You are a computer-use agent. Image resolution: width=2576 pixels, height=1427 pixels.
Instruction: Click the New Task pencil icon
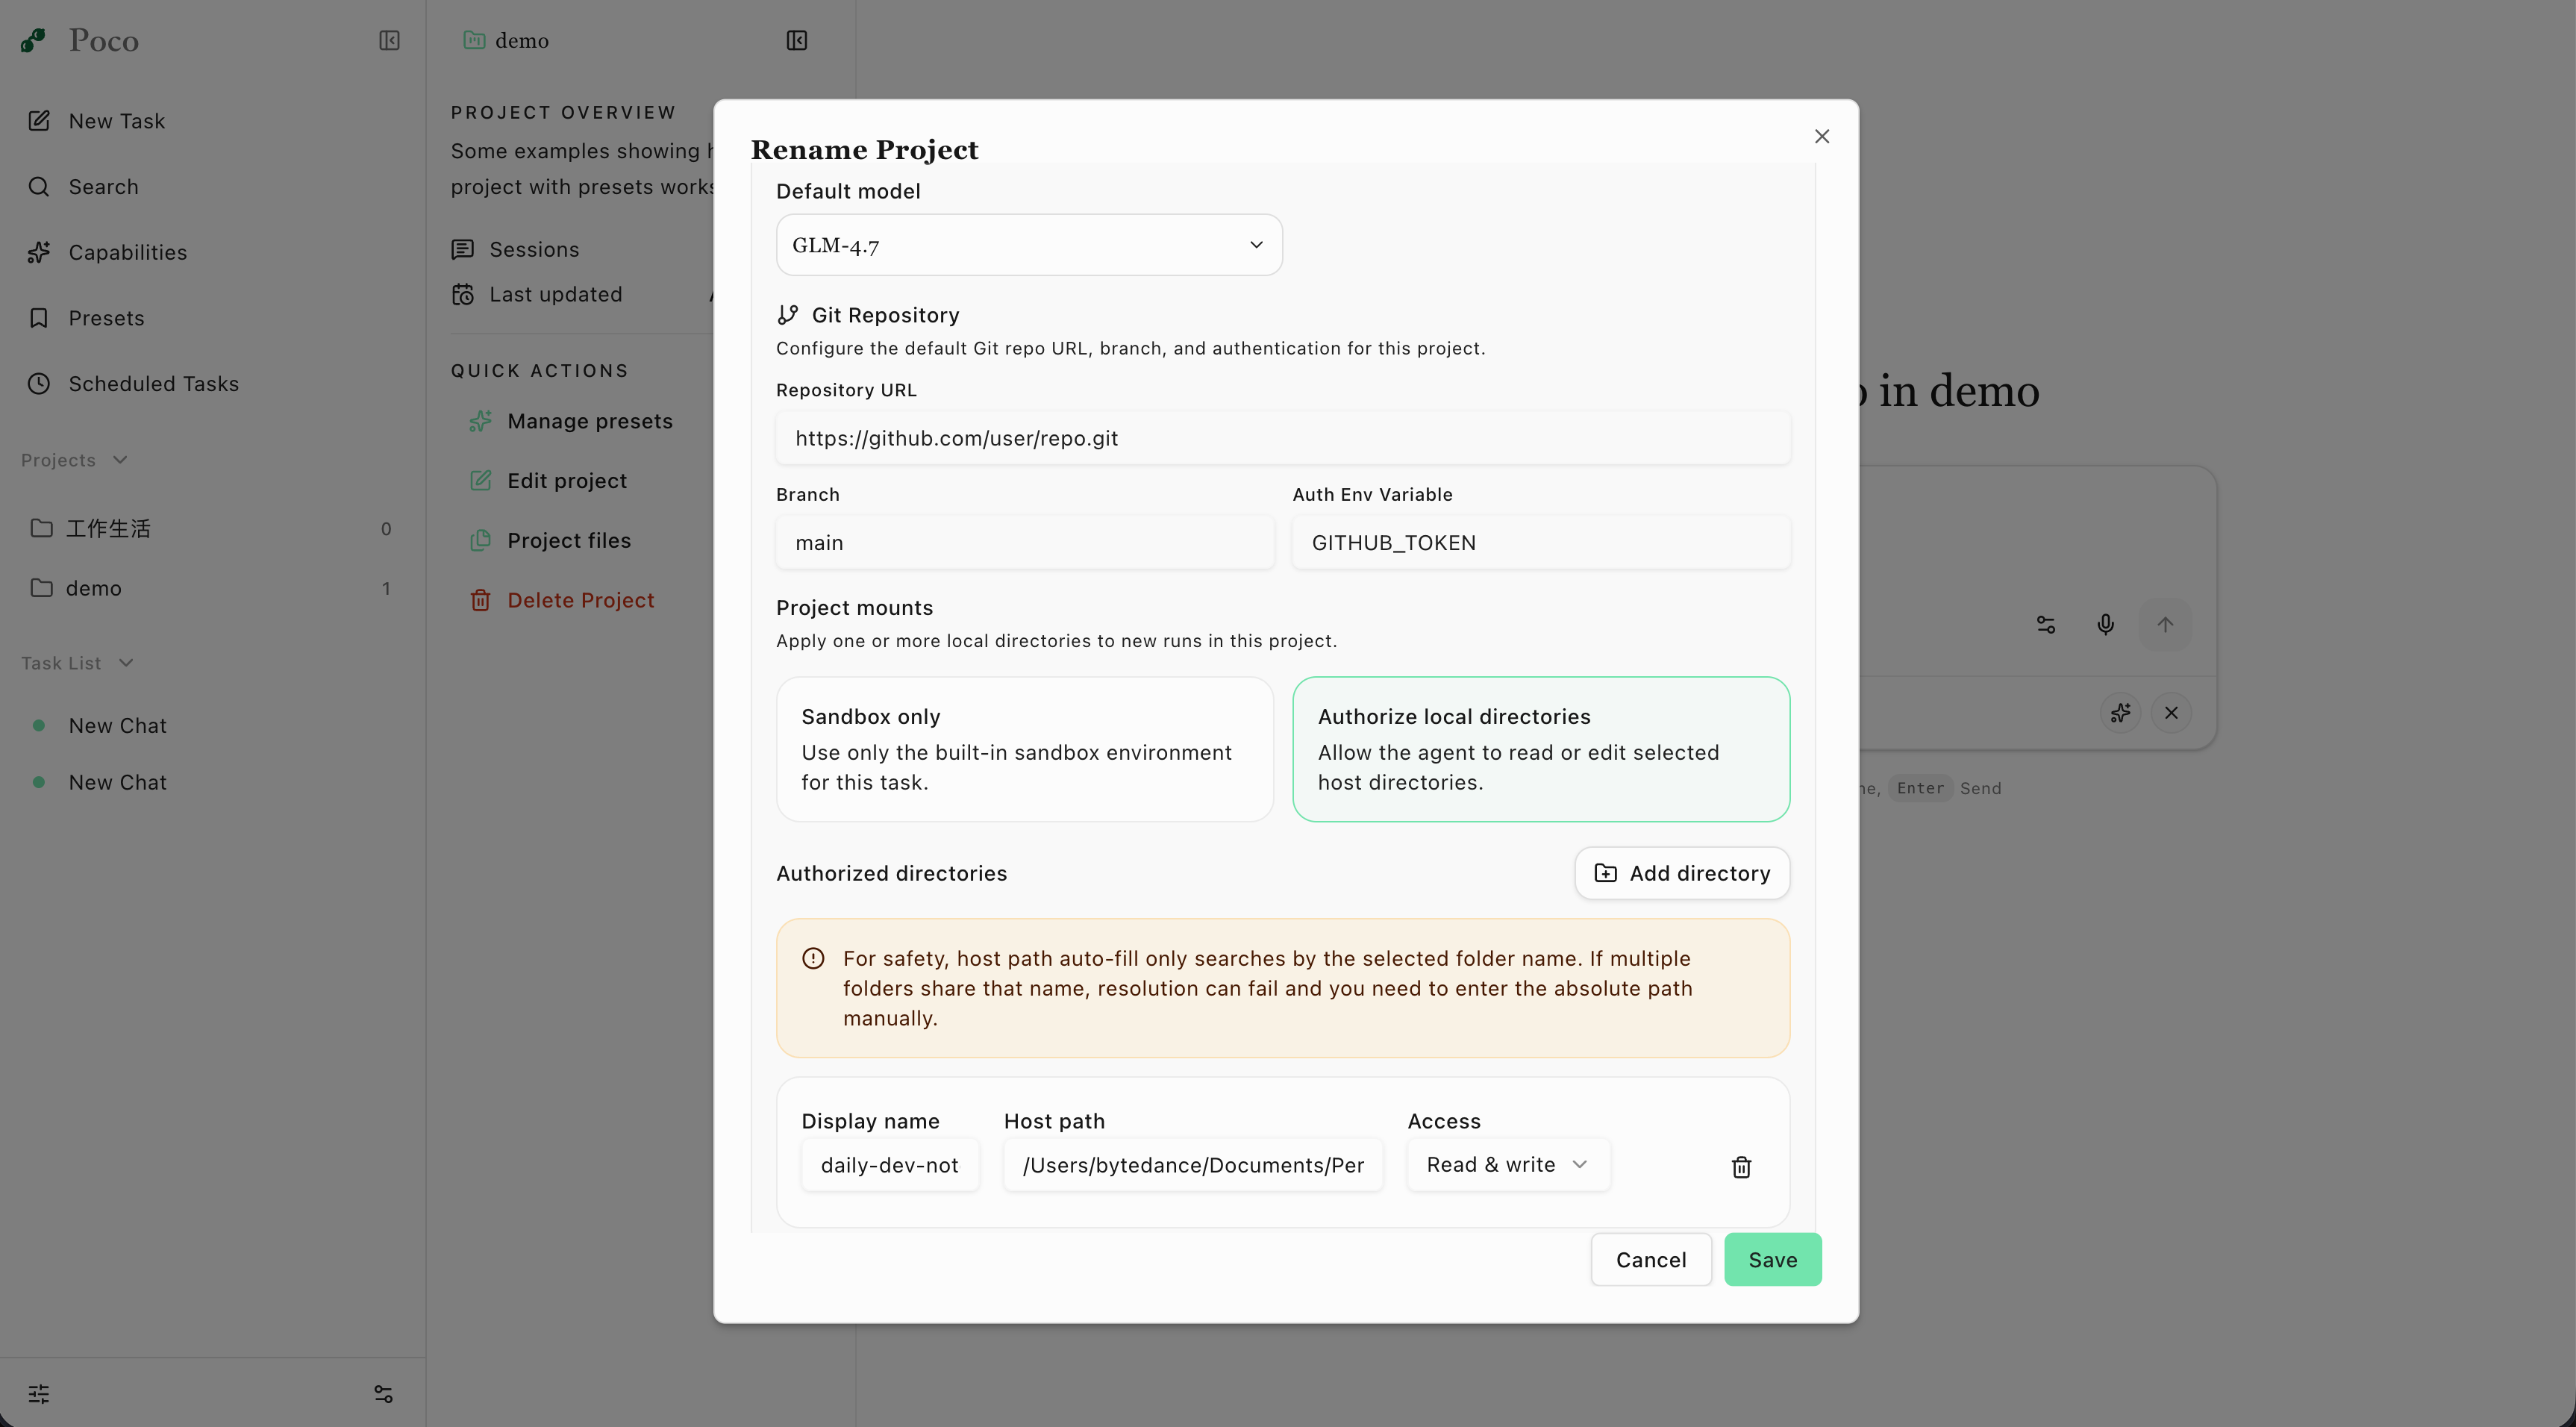pos(39,121)
